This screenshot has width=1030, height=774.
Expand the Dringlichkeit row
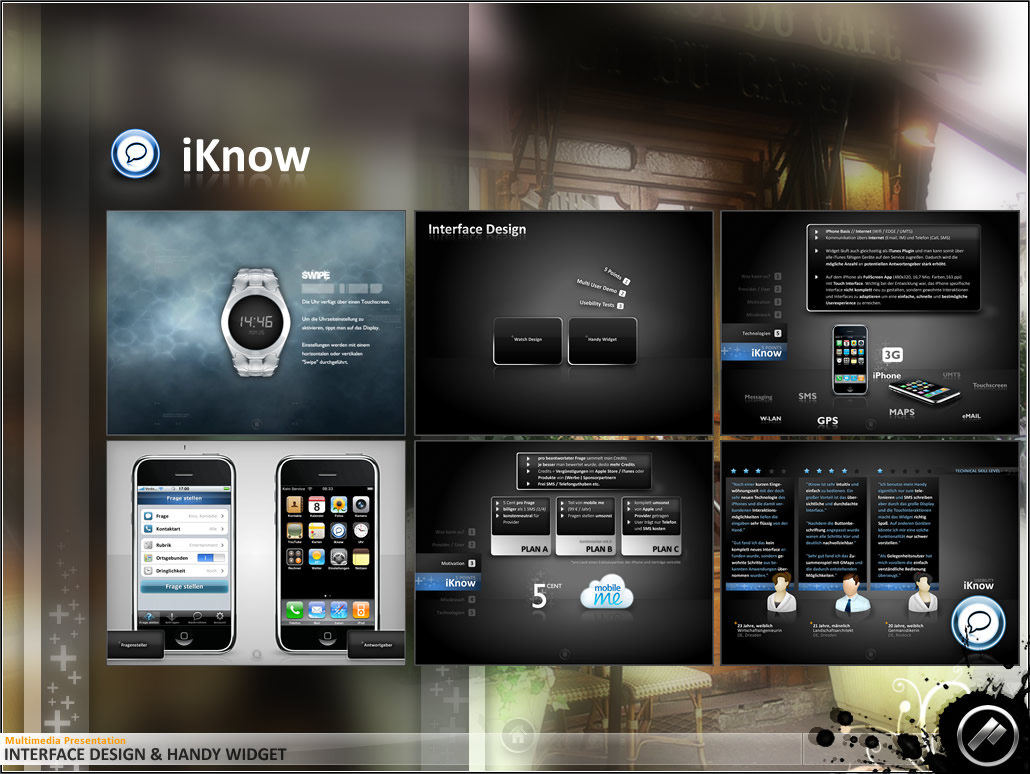tap(224, 570)
